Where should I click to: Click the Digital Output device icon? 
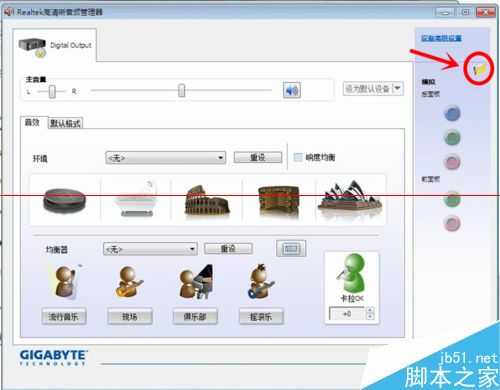coord(32,47)
